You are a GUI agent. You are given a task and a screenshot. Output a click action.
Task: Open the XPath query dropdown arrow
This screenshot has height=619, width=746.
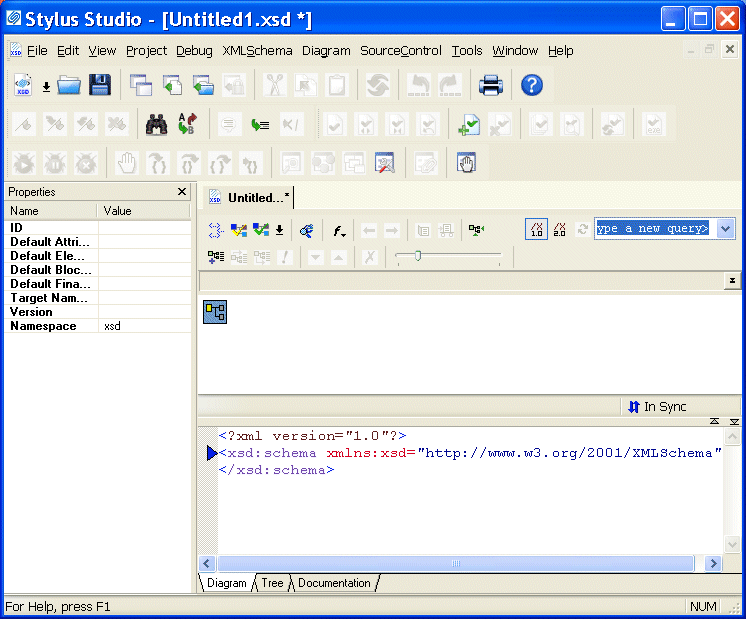(726, 229)
